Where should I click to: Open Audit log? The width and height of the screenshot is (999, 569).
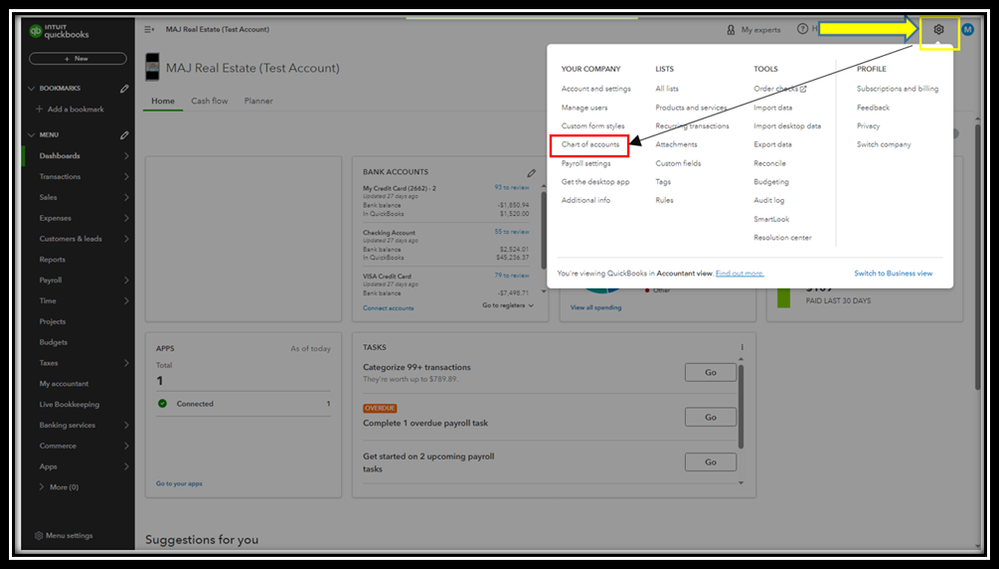[769, 200]
